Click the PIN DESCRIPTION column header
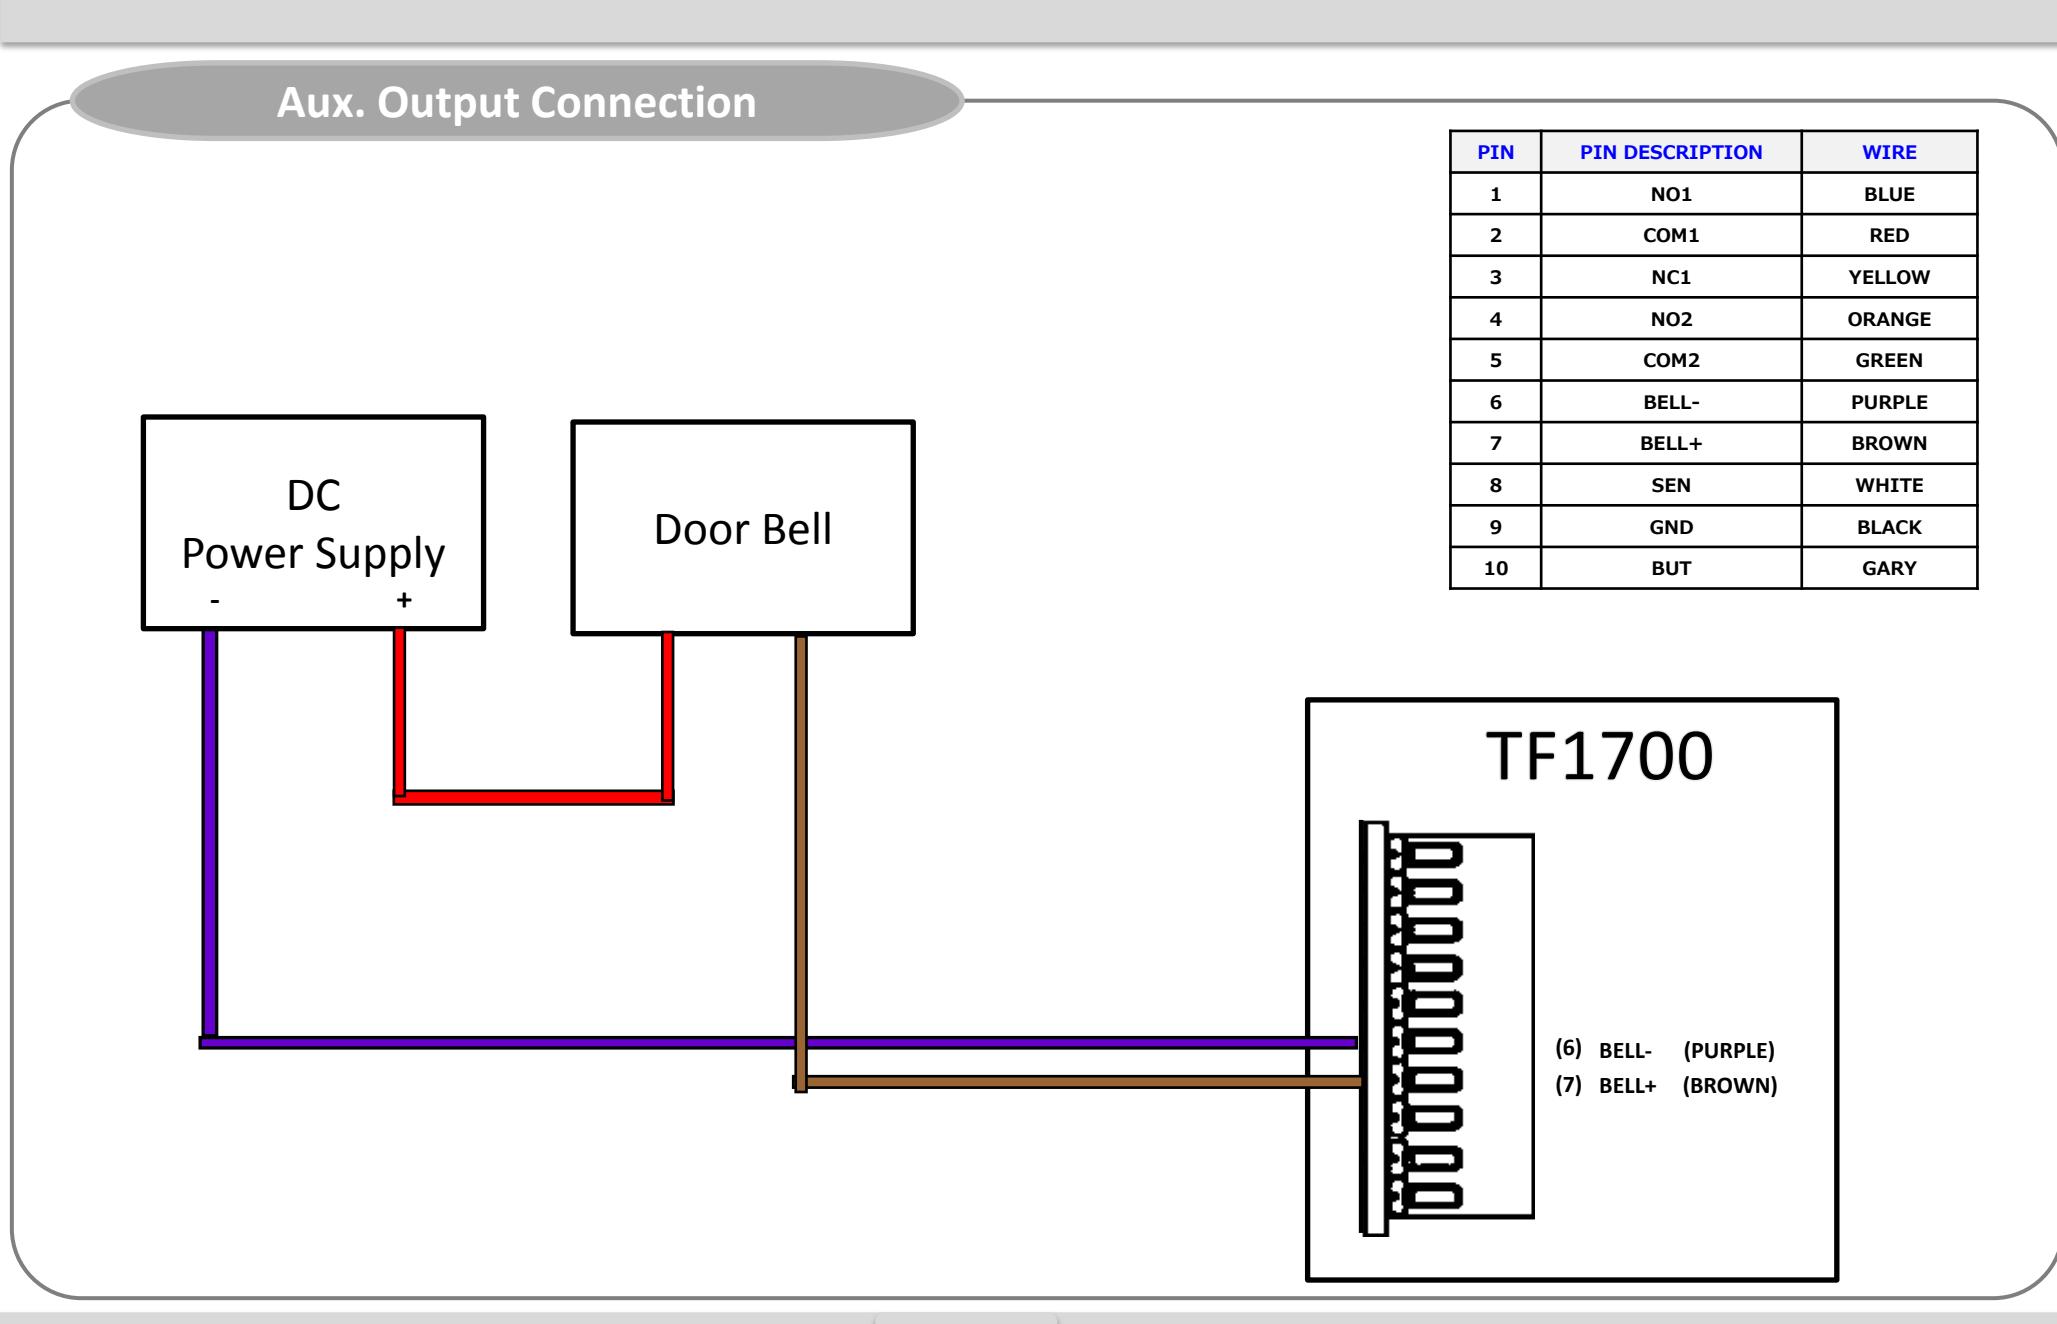 [x=1671, y=152]
